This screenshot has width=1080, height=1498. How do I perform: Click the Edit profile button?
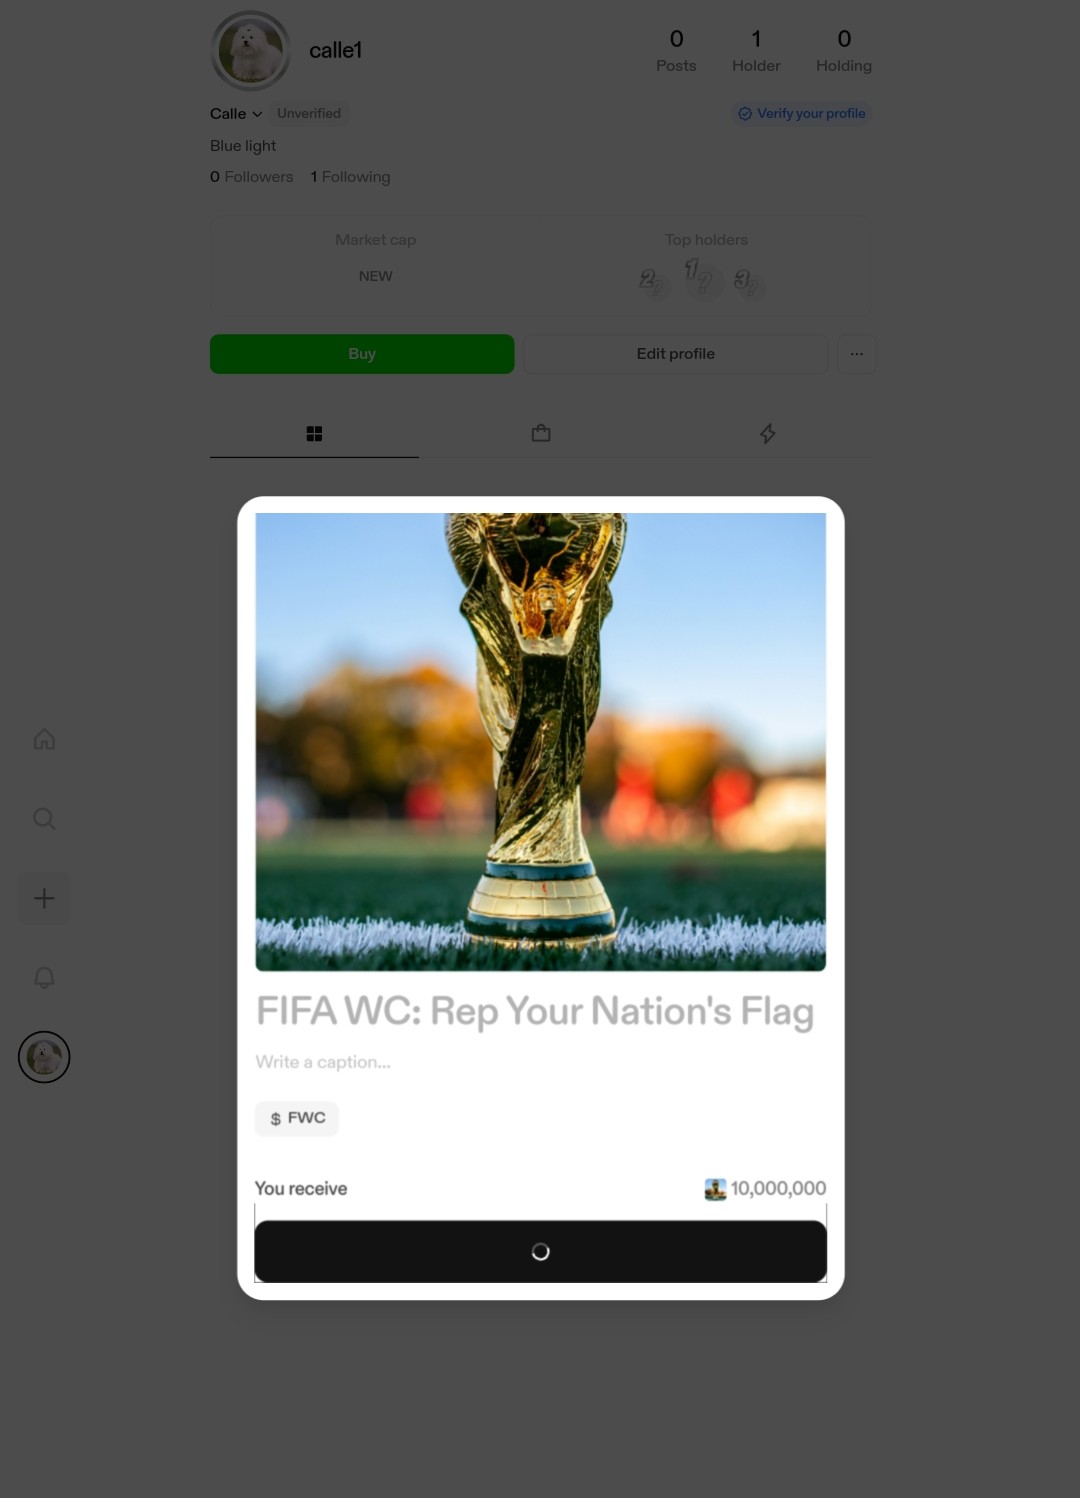pyautogui.click(x=676, y=354)
